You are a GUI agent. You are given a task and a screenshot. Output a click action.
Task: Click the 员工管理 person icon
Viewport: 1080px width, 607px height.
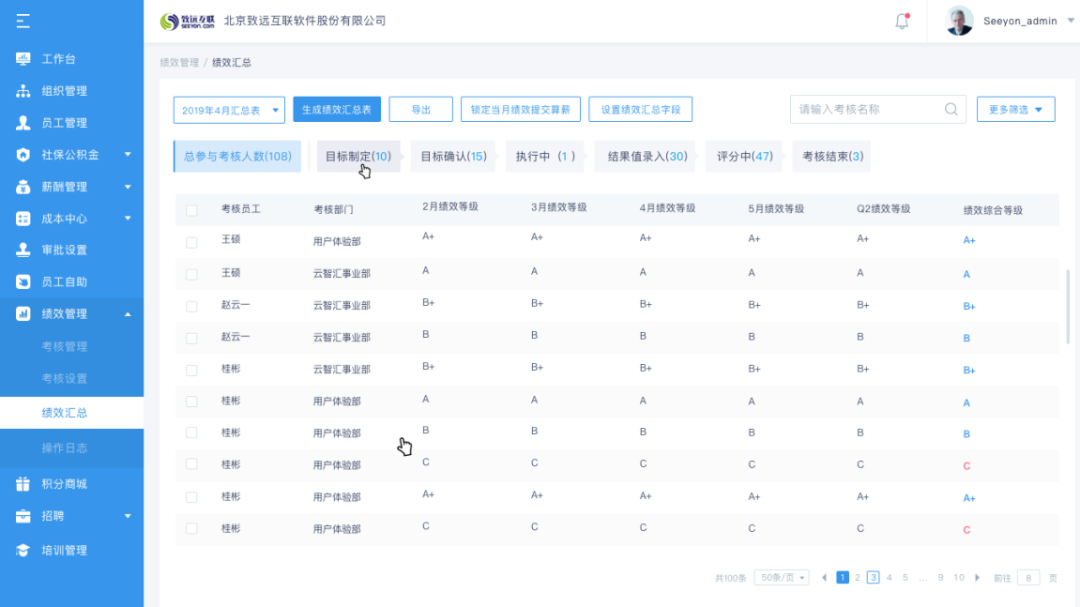coord(23,123)
